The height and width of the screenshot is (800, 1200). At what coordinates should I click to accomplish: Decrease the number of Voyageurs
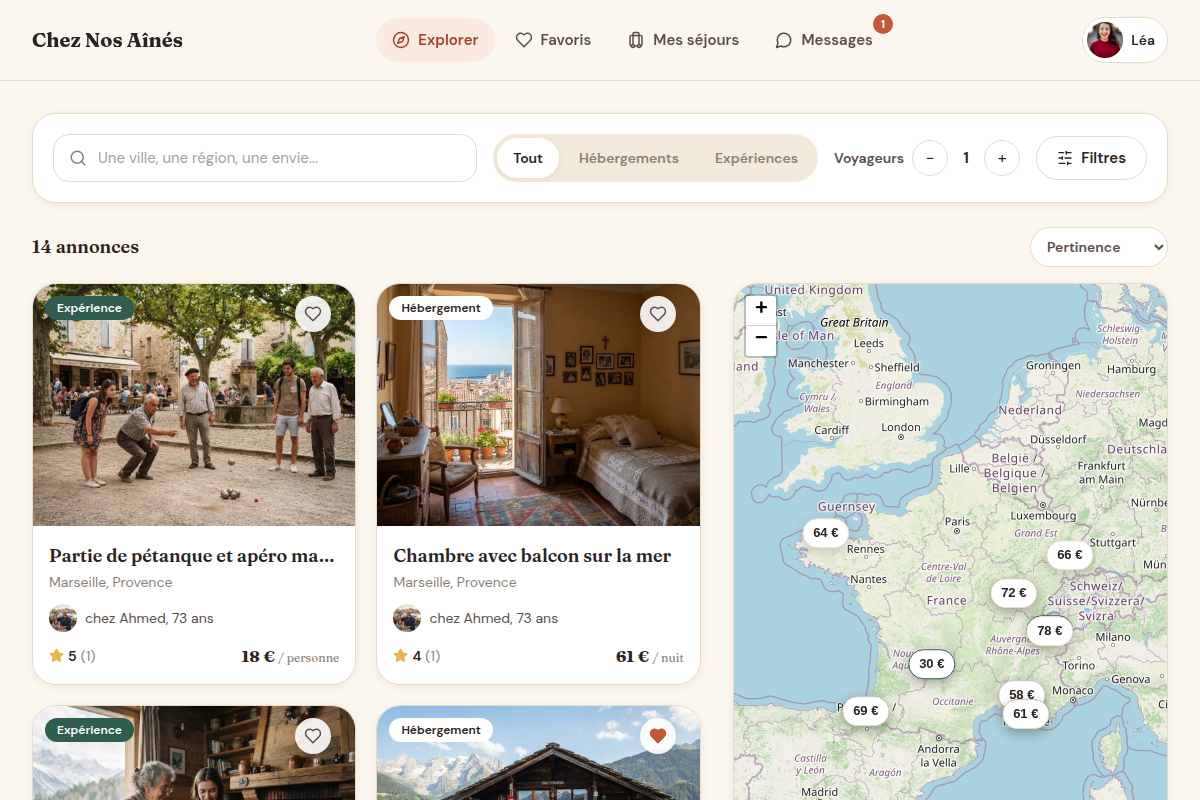coord(930,158)
